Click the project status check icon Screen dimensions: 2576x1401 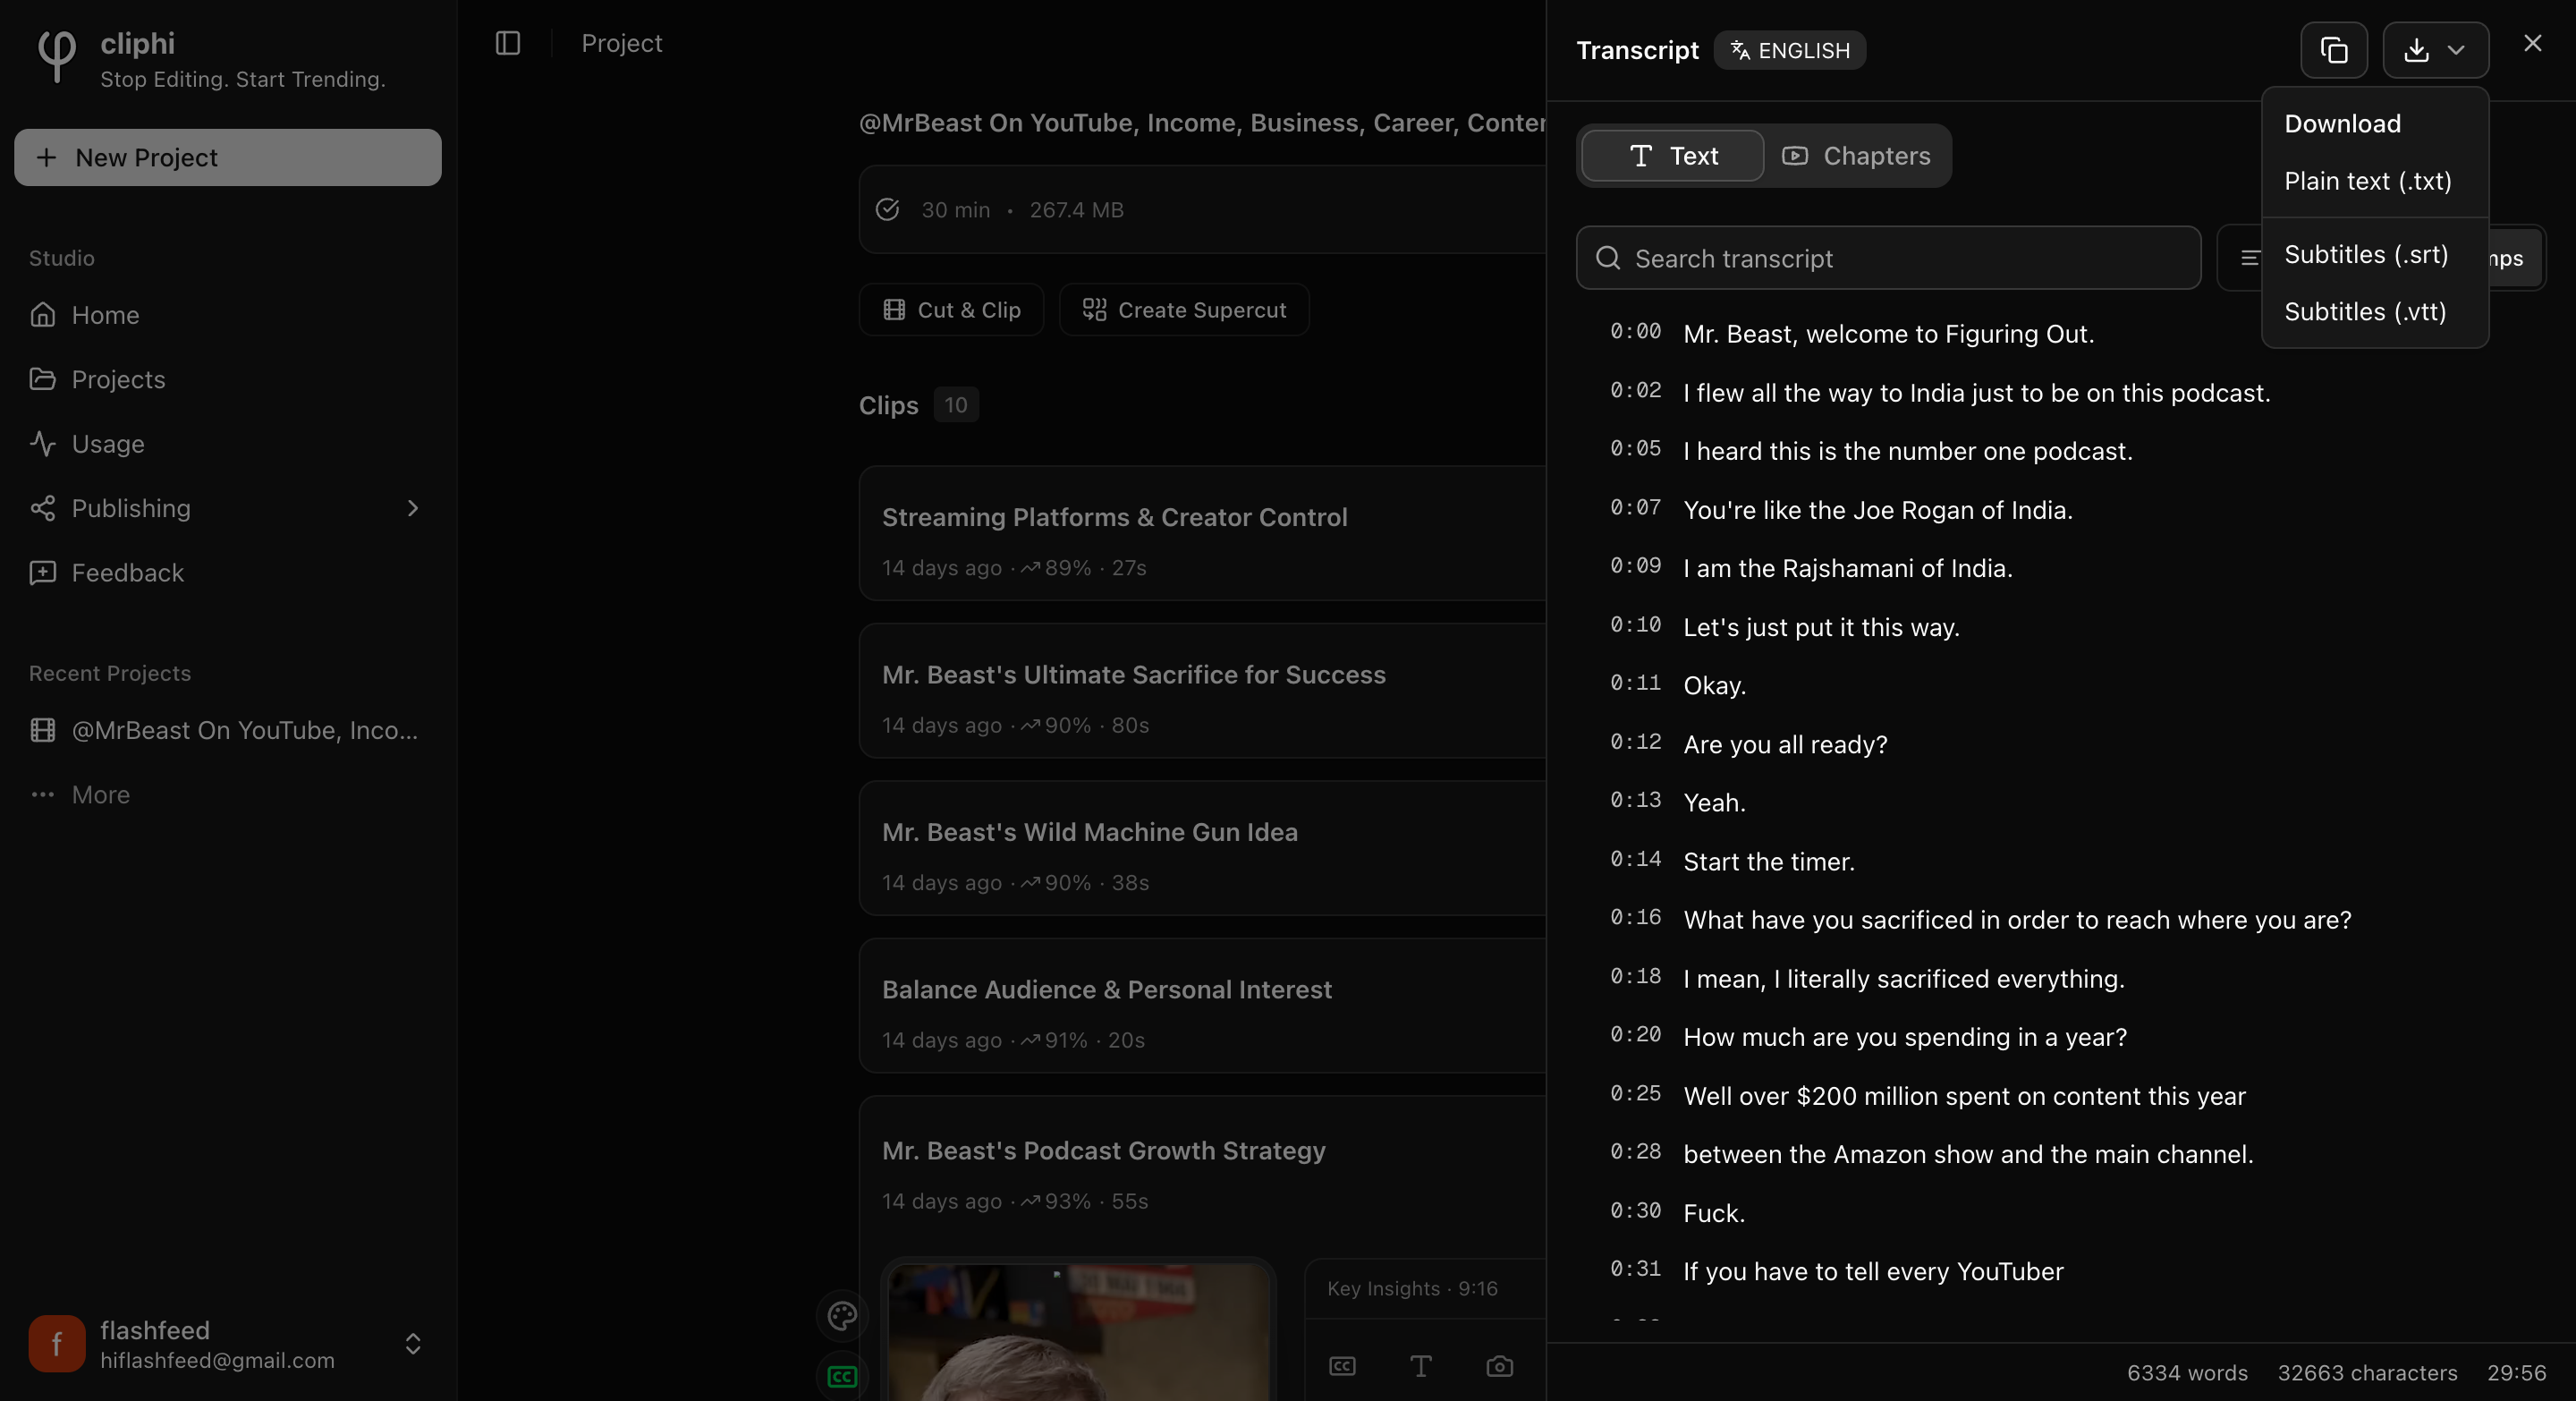click(887, 209)
